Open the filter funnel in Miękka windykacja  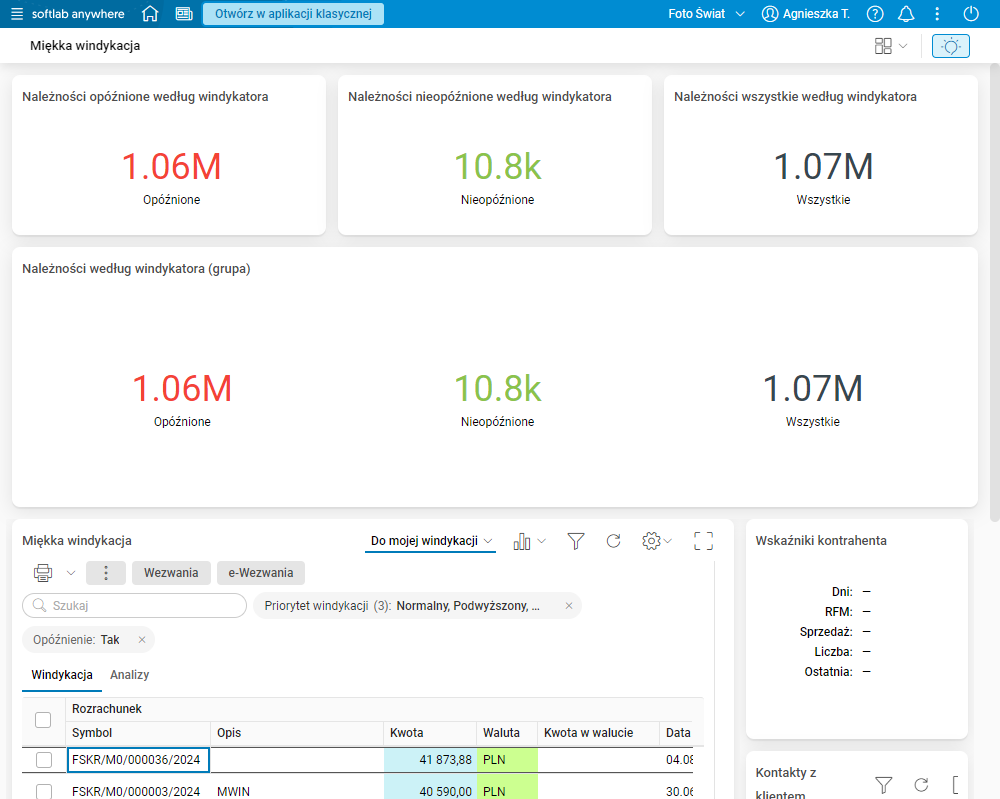pos(575,541)
